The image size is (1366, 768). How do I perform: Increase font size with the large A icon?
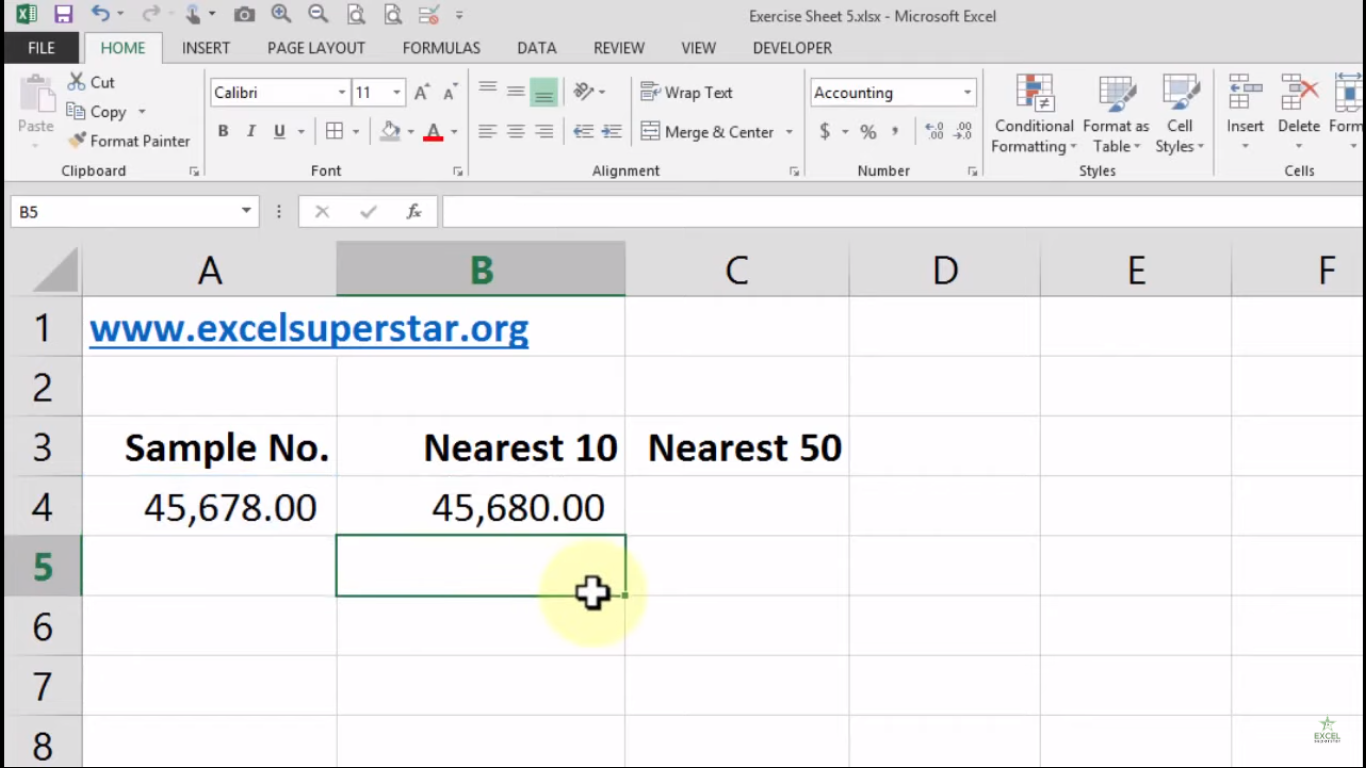pos(422,92)
